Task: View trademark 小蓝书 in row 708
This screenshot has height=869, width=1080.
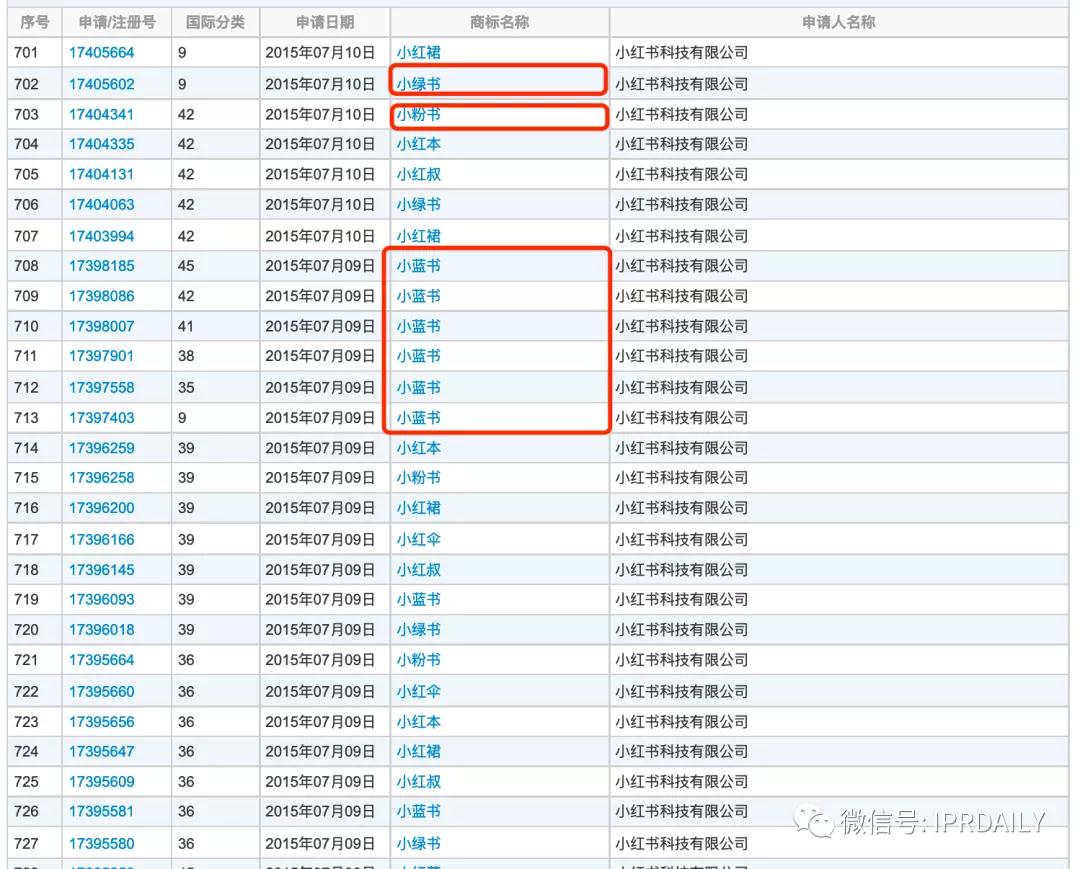Action: coord(418,266)
